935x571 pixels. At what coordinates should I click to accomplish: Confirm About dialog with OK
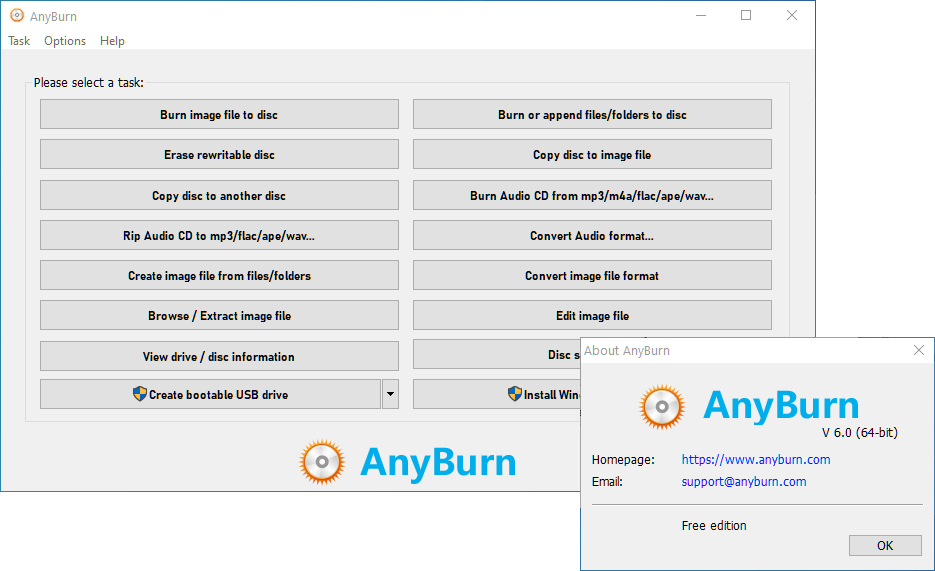tap(885, 545)
